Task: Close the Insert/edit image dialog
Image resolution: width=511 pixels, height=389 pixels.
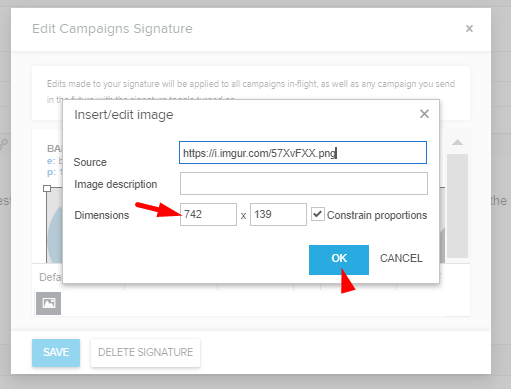Action: pos(424,114)
